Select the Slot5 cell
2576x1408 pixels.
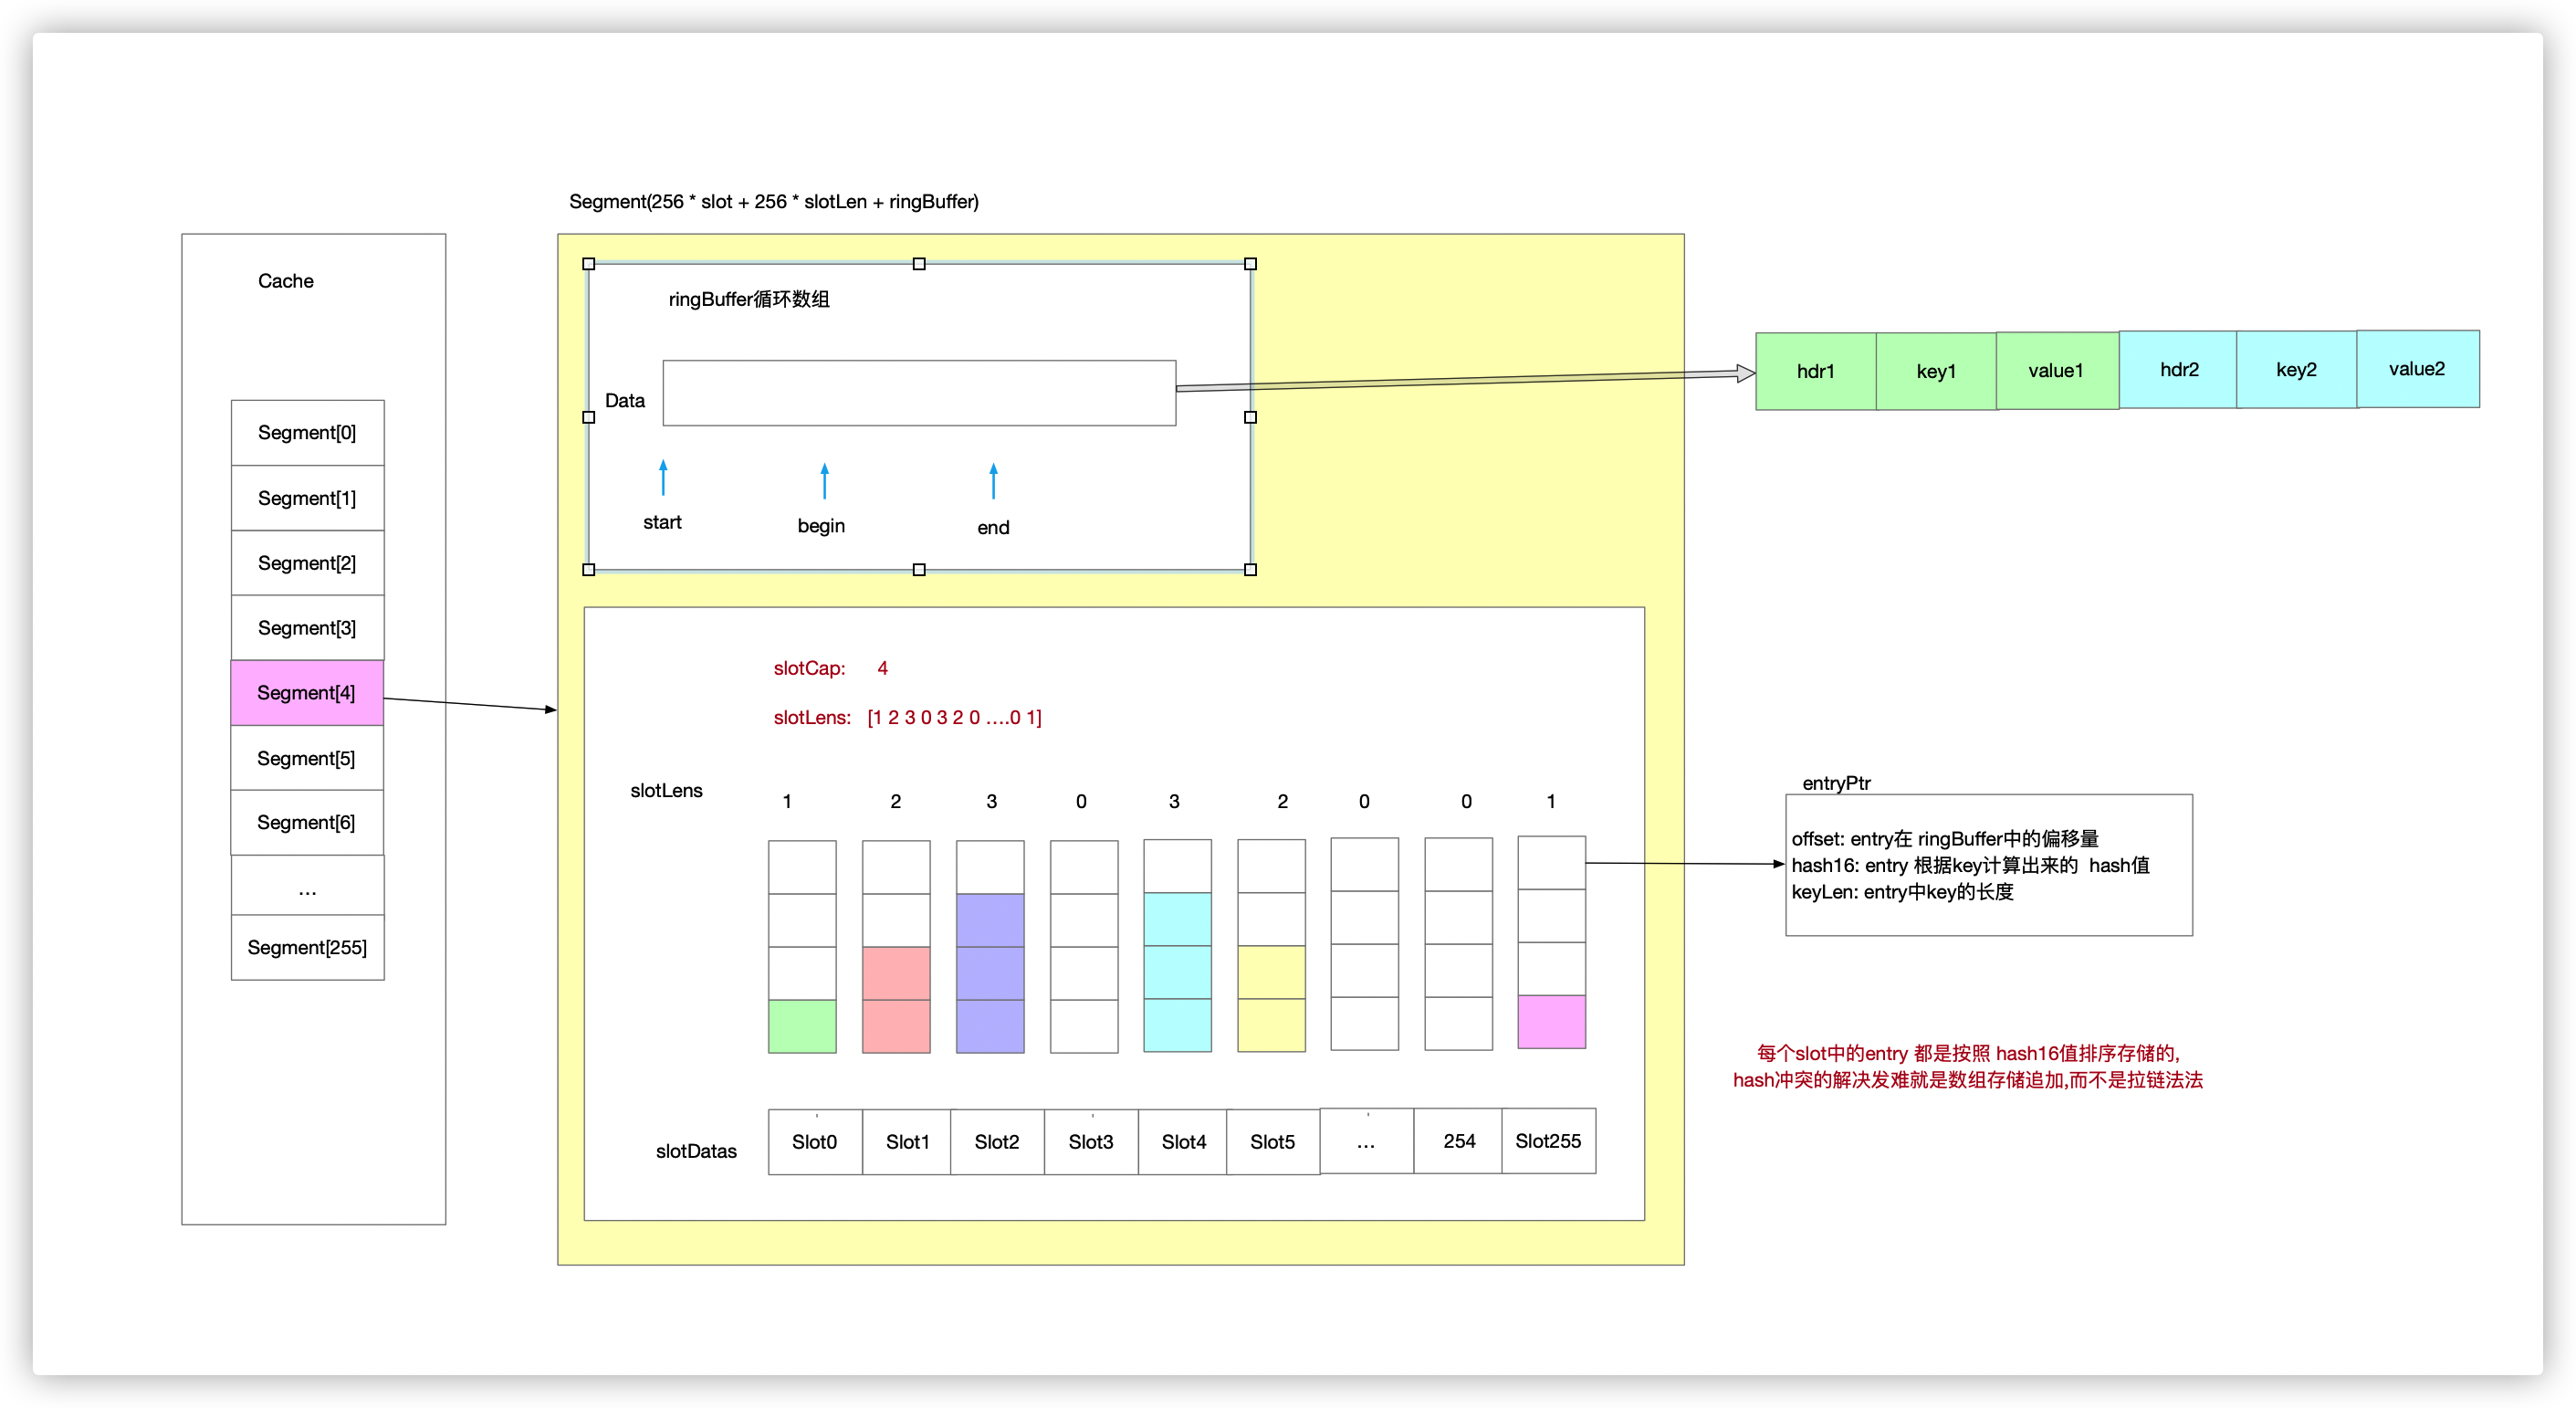click(1273, 1142)
